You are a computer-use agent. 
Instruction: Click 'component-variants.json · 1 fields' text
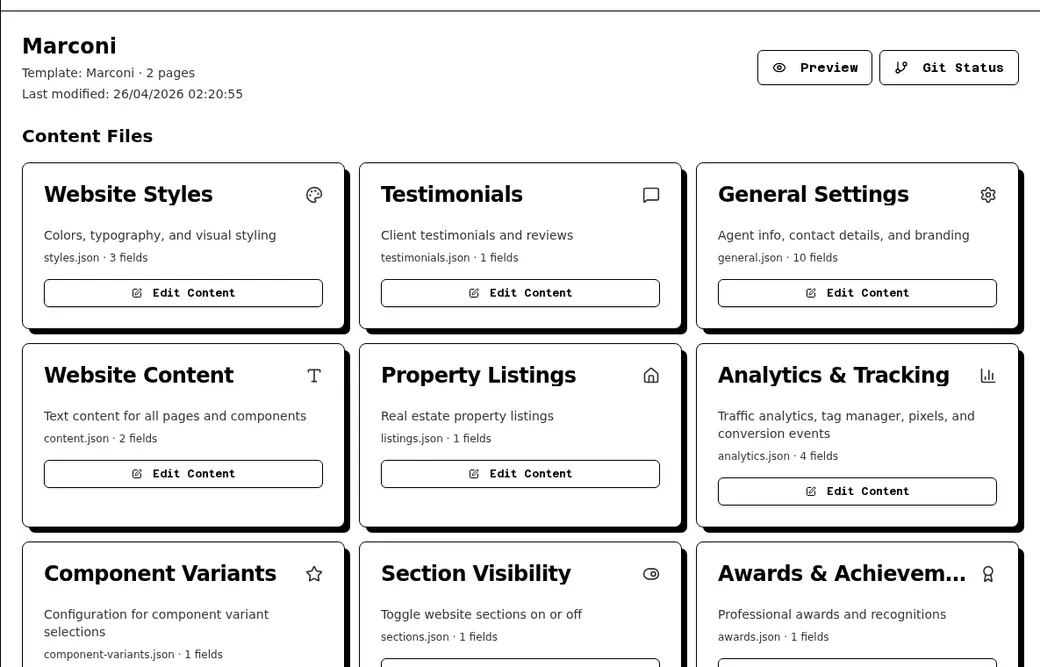pos(133,654)
